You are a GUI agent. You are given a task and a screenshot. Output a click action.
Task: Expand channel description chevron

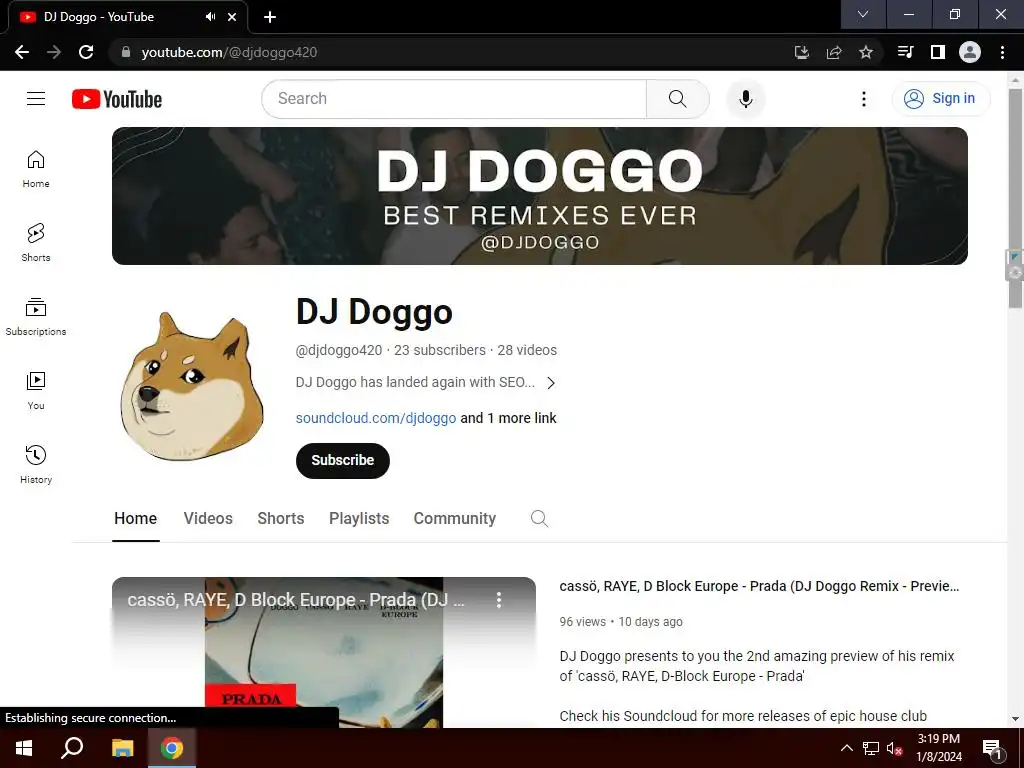(x=551, y=383)
